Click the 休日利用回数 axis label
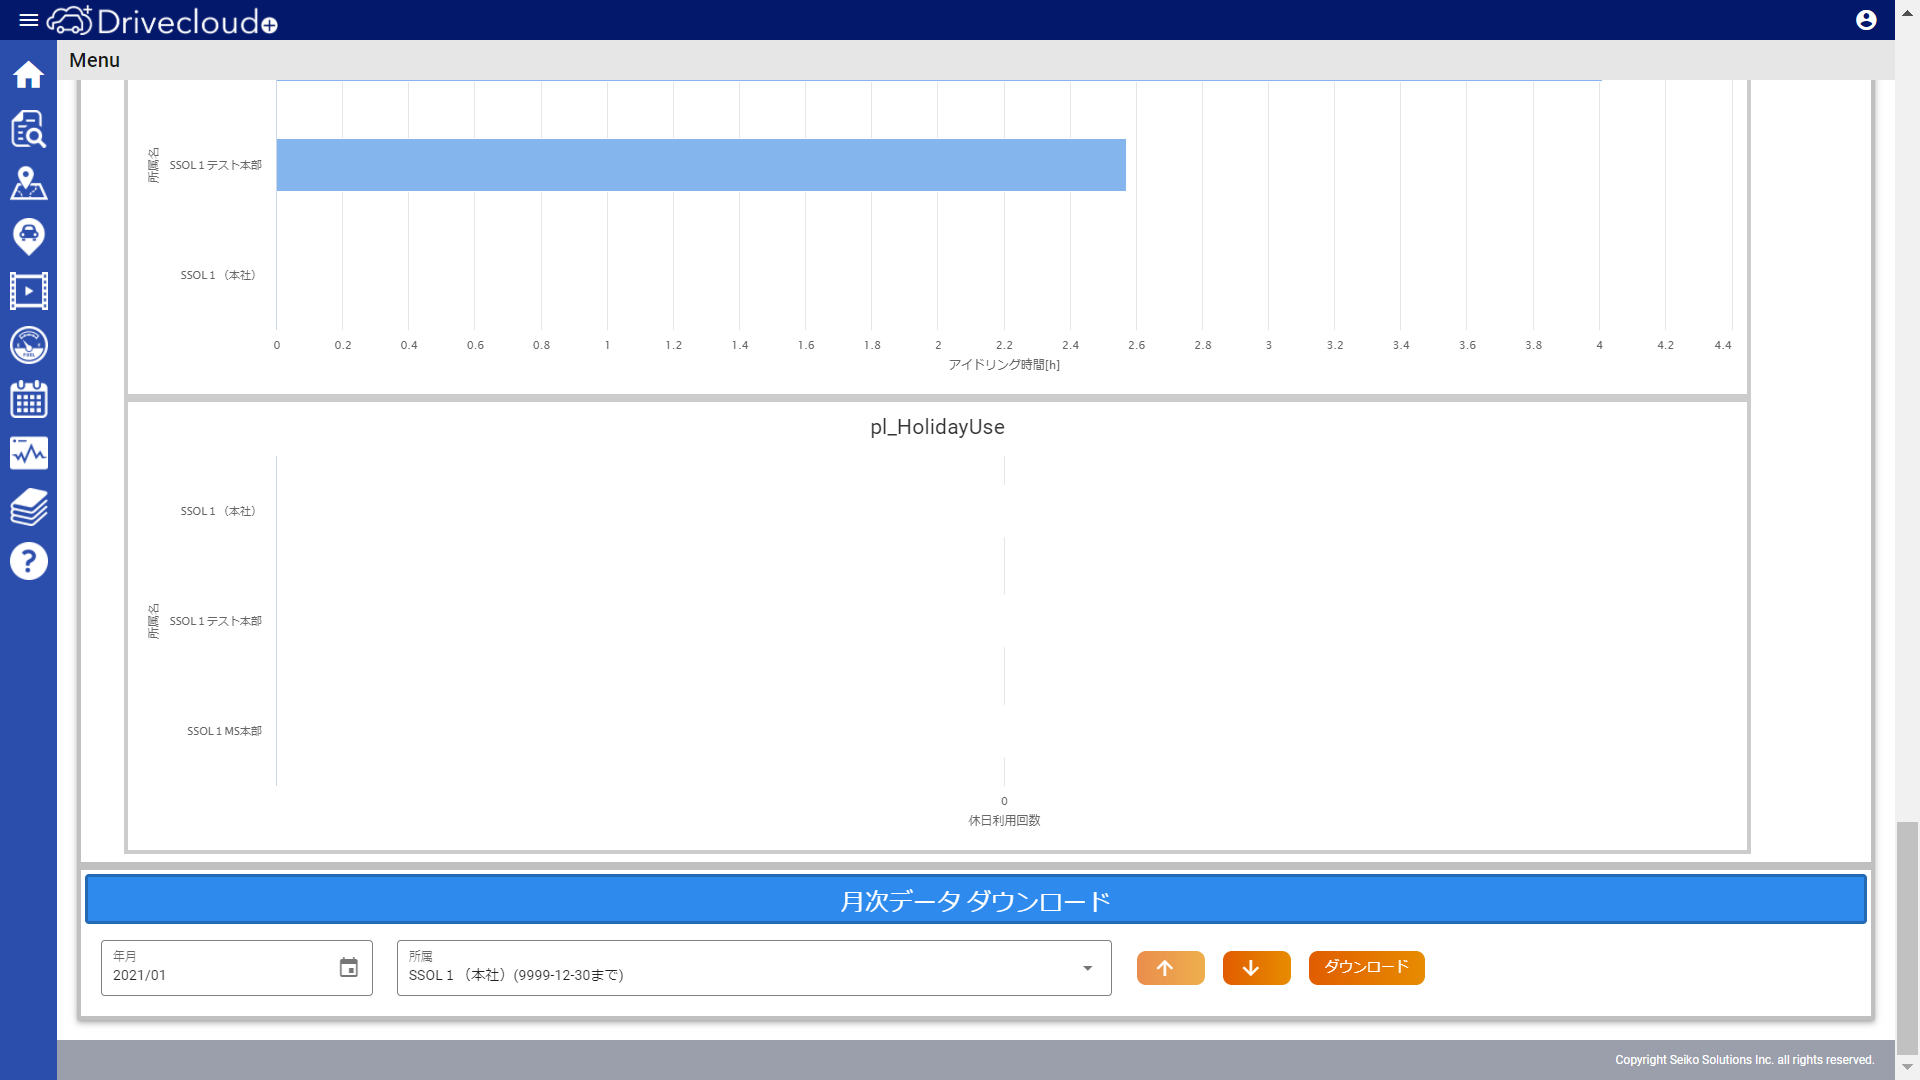This screenshot has height=1080, width=1920. [x=1004, y=821]
